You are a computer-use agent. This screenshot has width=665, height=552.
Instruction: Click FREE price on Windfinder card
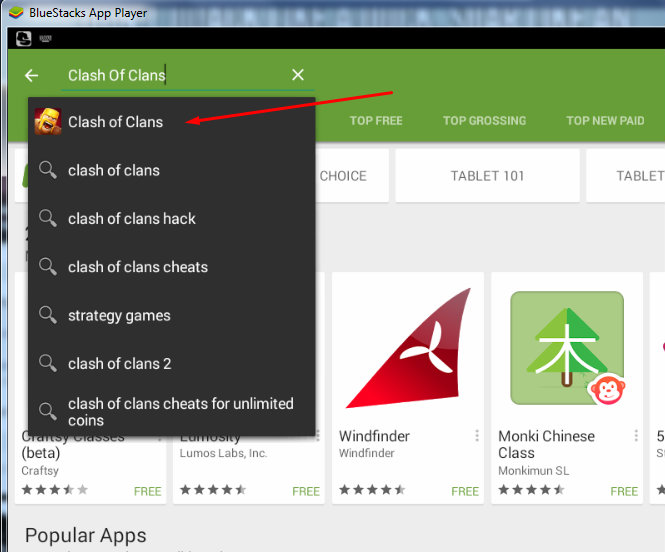(x=465, y=491)
